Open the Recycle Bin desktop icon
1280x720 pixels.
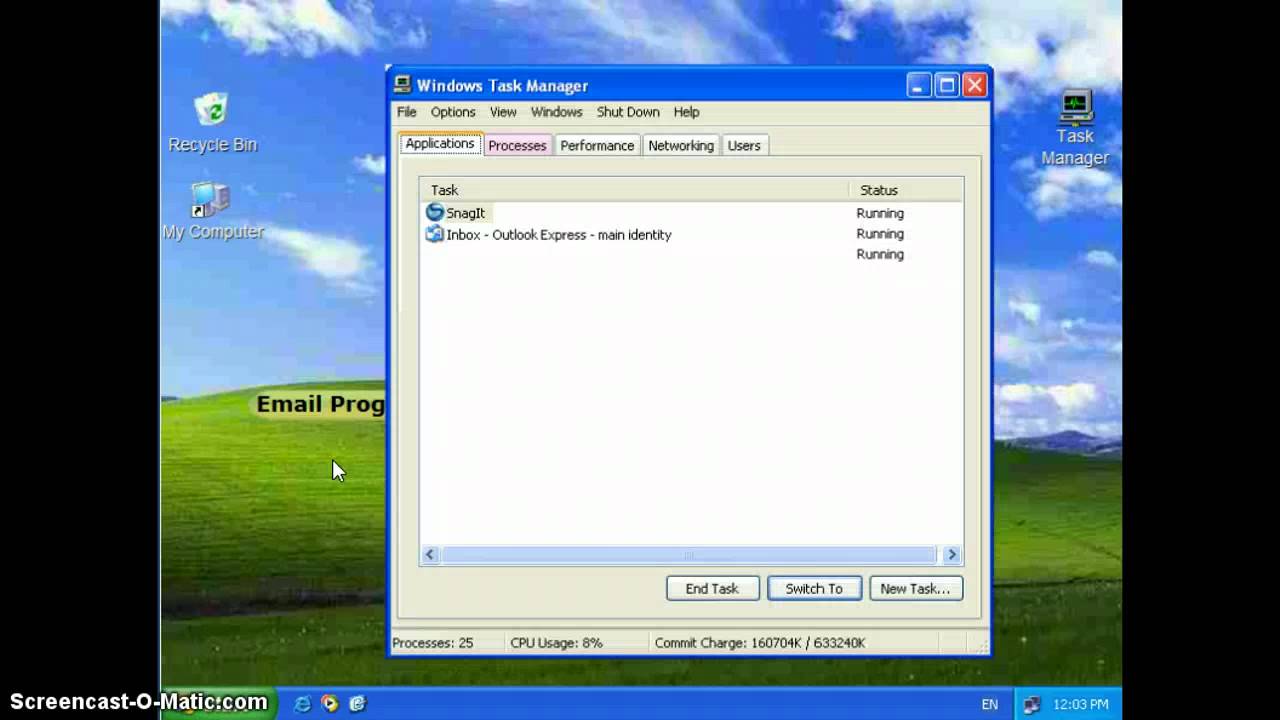[212, 123]
